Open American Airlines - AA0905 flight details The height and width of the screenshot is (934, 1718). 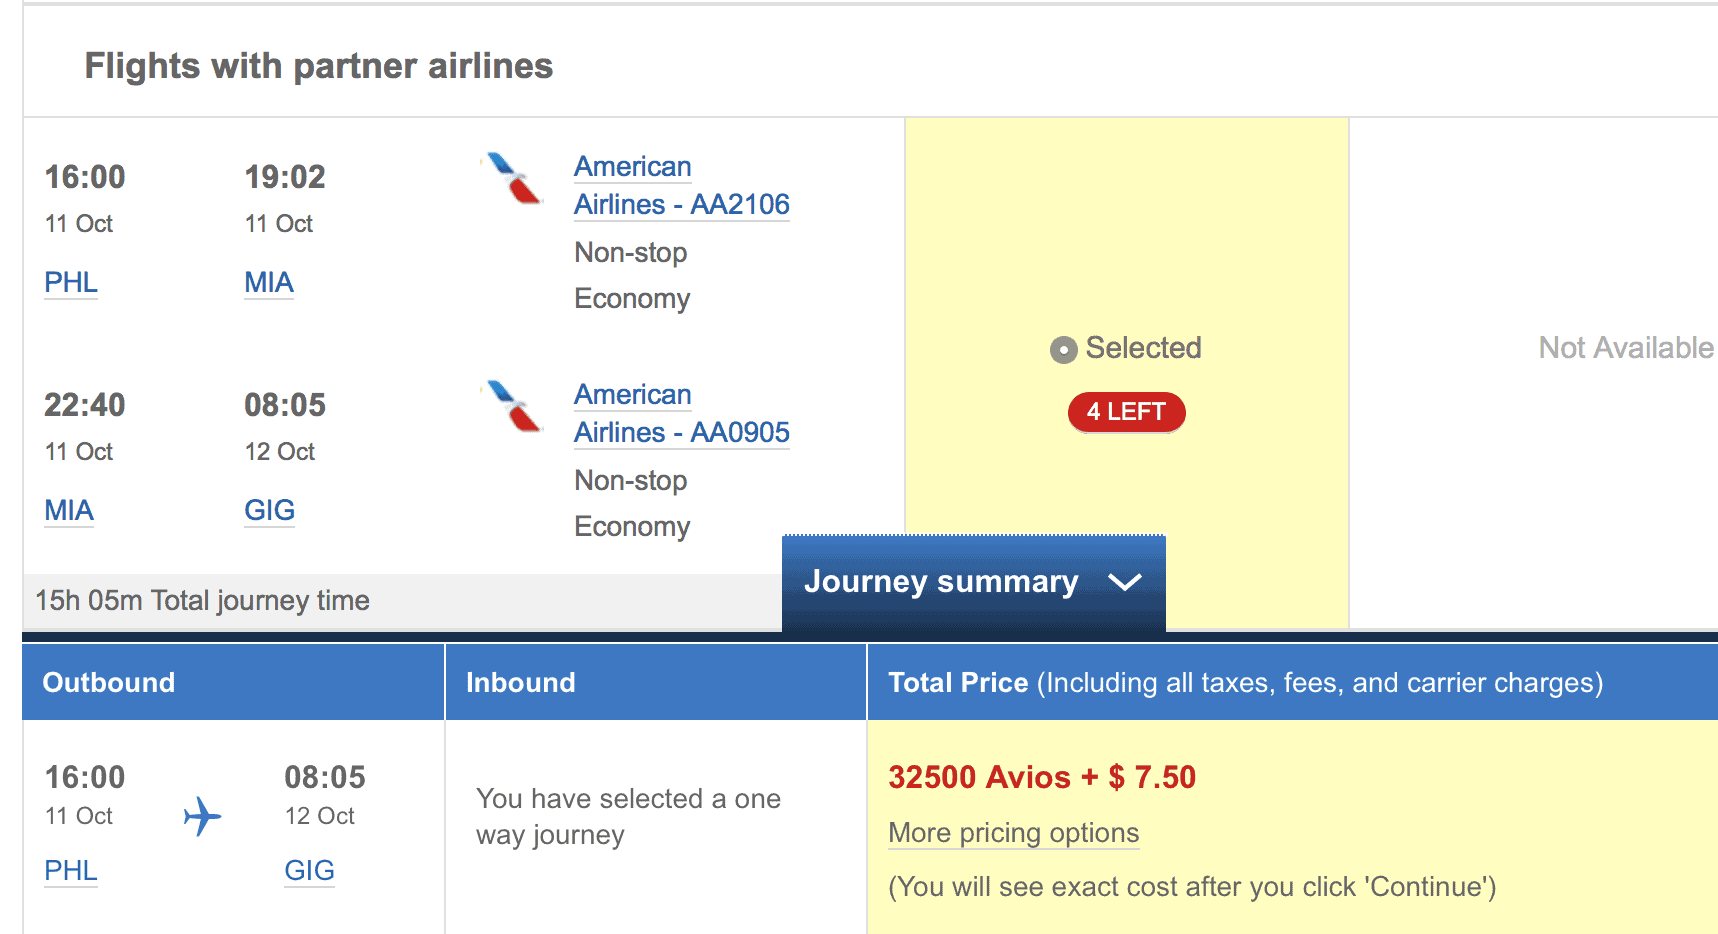pyautogui.click(x=681, y=414)
